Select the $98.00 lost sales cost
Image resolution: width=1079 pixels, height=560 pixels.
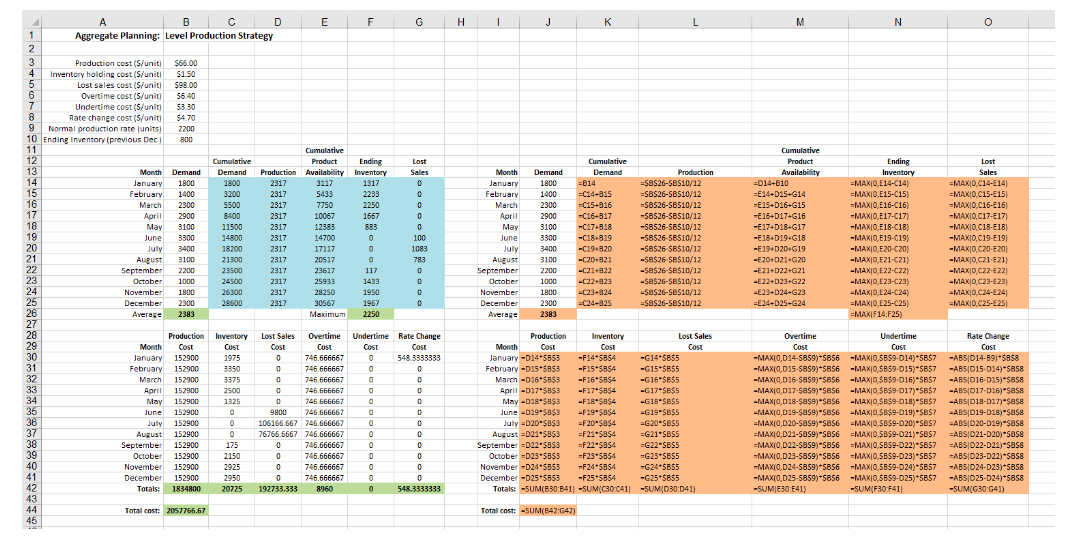(x=186, y=85)
